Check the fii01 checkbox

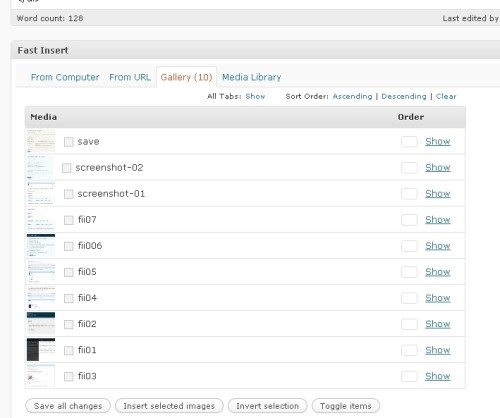(69, 350)
